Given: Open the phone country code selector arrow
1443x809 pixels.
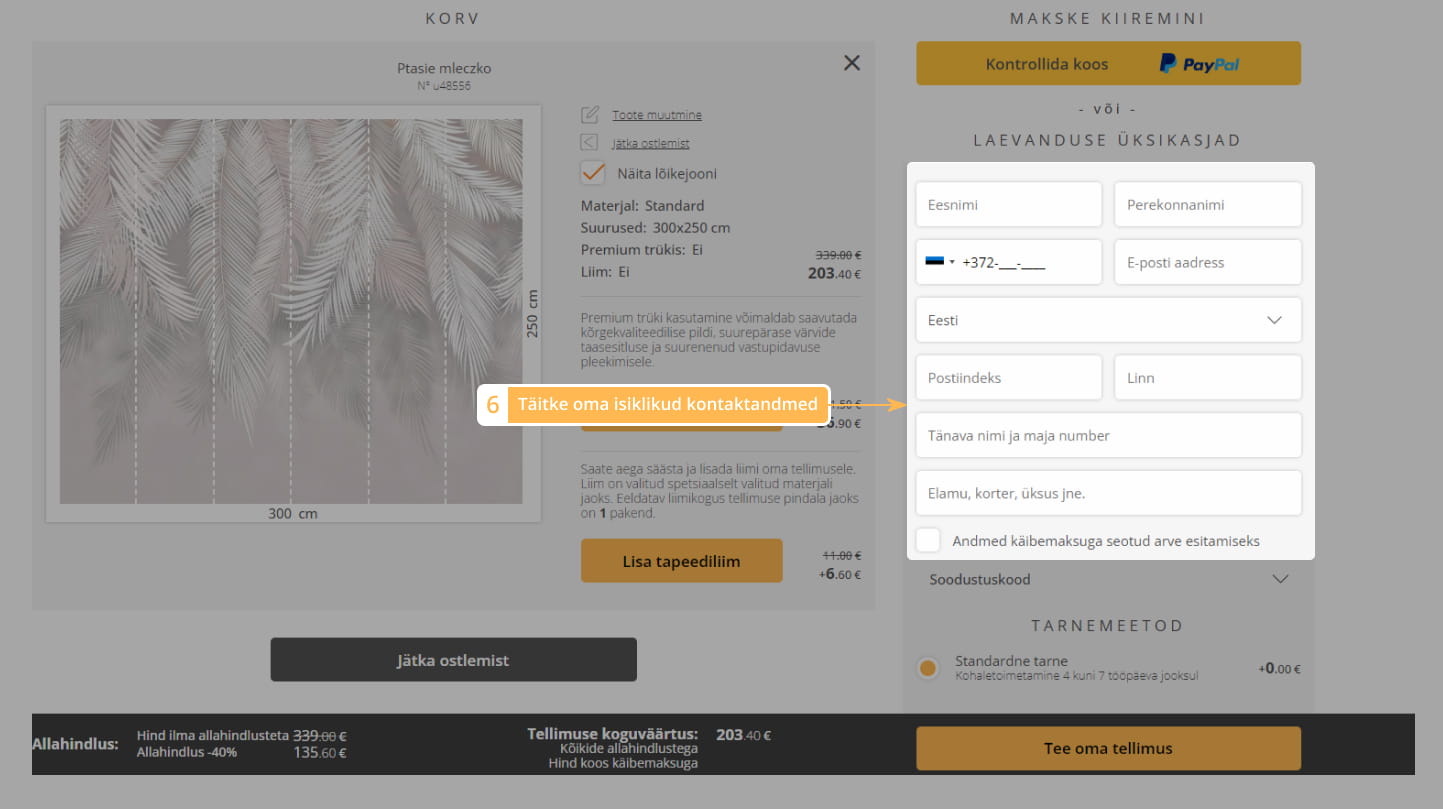Looking at the screenshot, I should [952, 263].
